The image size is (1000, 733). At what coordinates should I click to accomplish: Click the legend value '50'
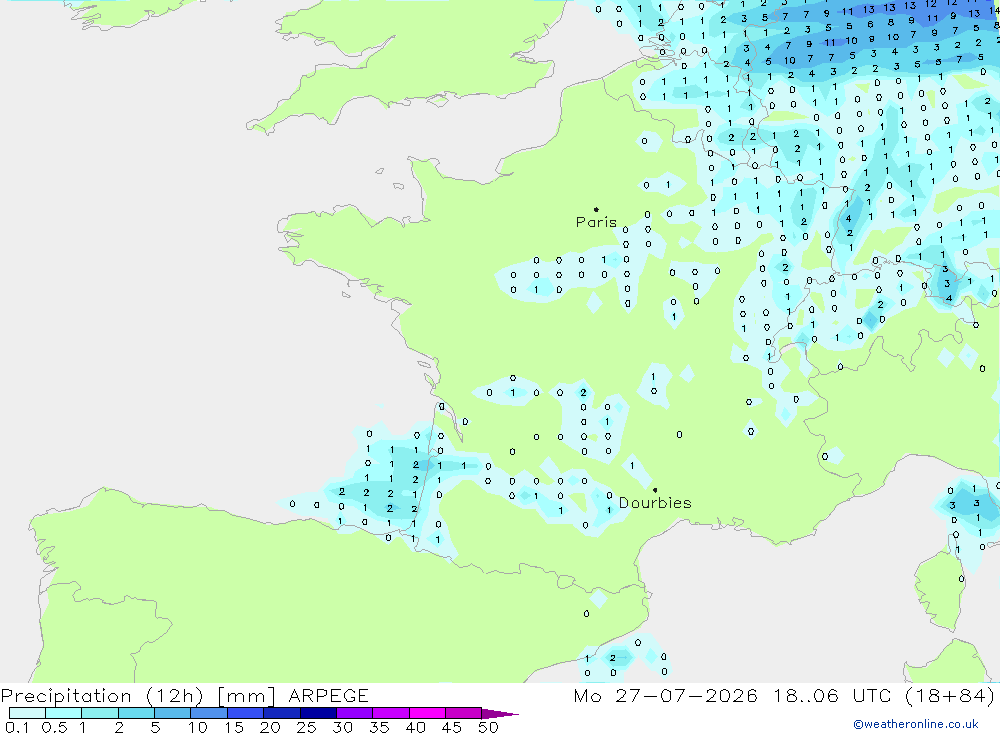[488, 727]
